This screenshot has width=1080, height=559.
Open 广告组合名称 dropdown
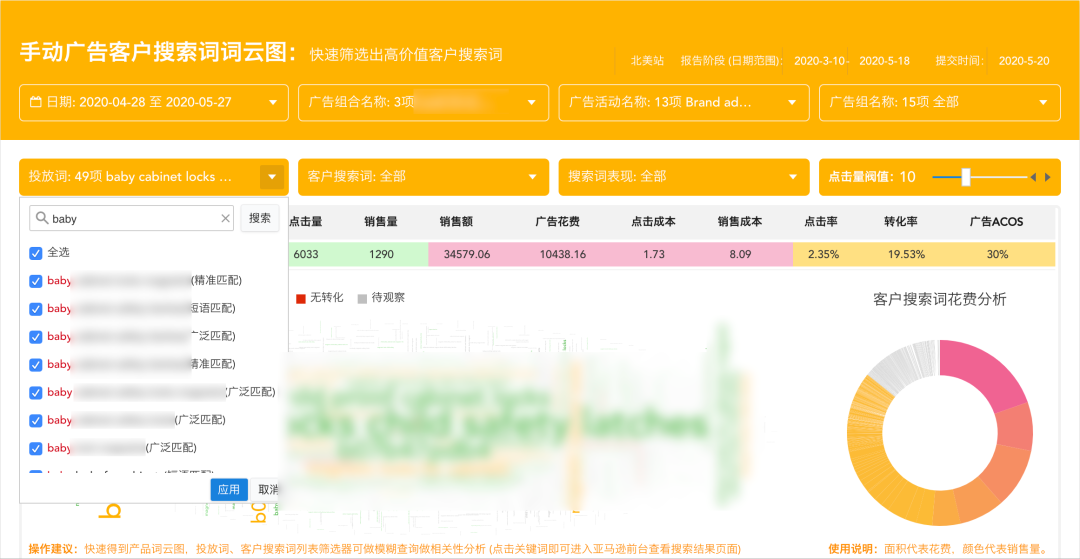pyautogui.click(x=423, y=103)
